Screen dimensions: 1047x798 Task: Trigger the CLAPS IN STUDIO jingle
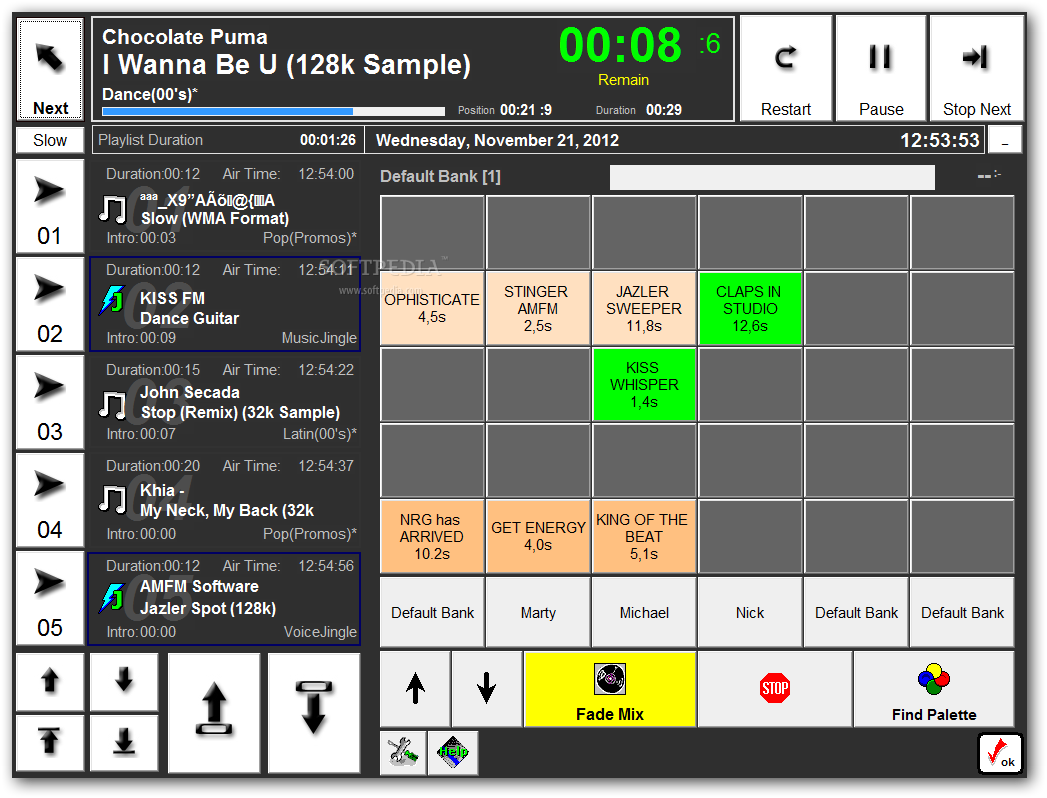click(x=750, y=309)
